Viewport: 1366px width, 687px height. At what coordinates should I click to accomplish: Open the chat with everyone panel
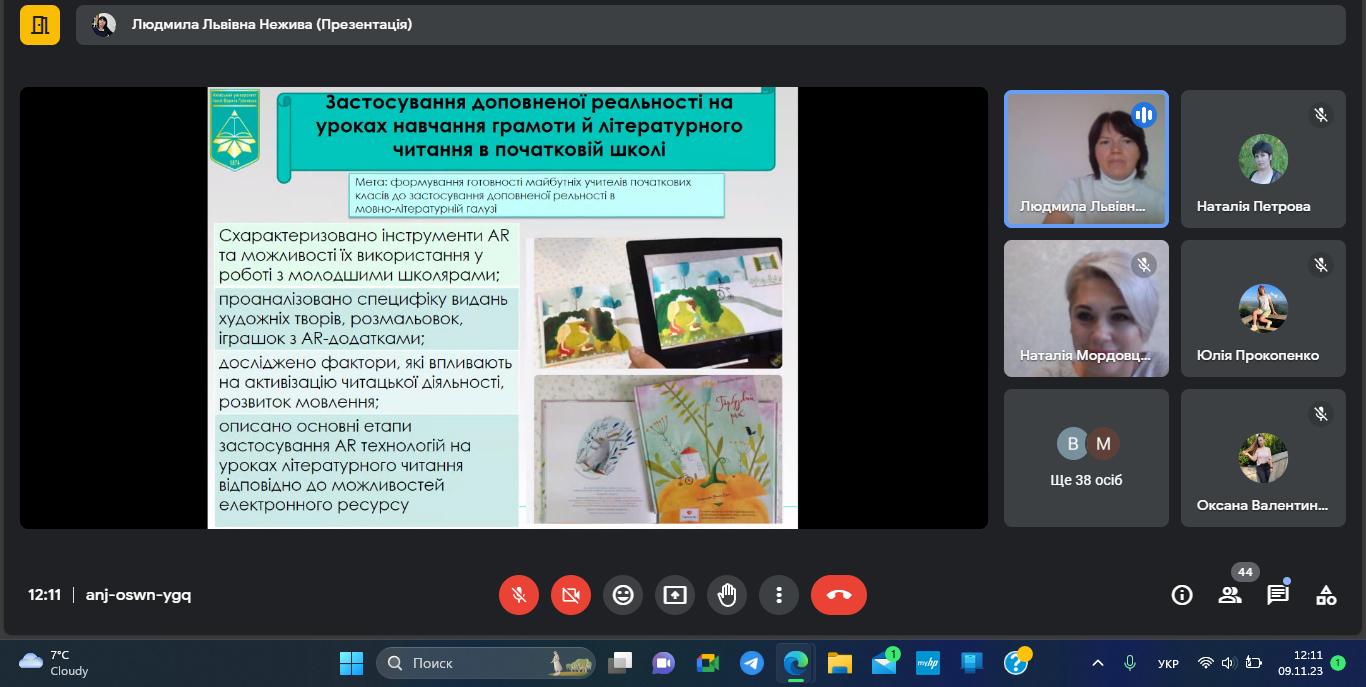tap(1278, 595)
